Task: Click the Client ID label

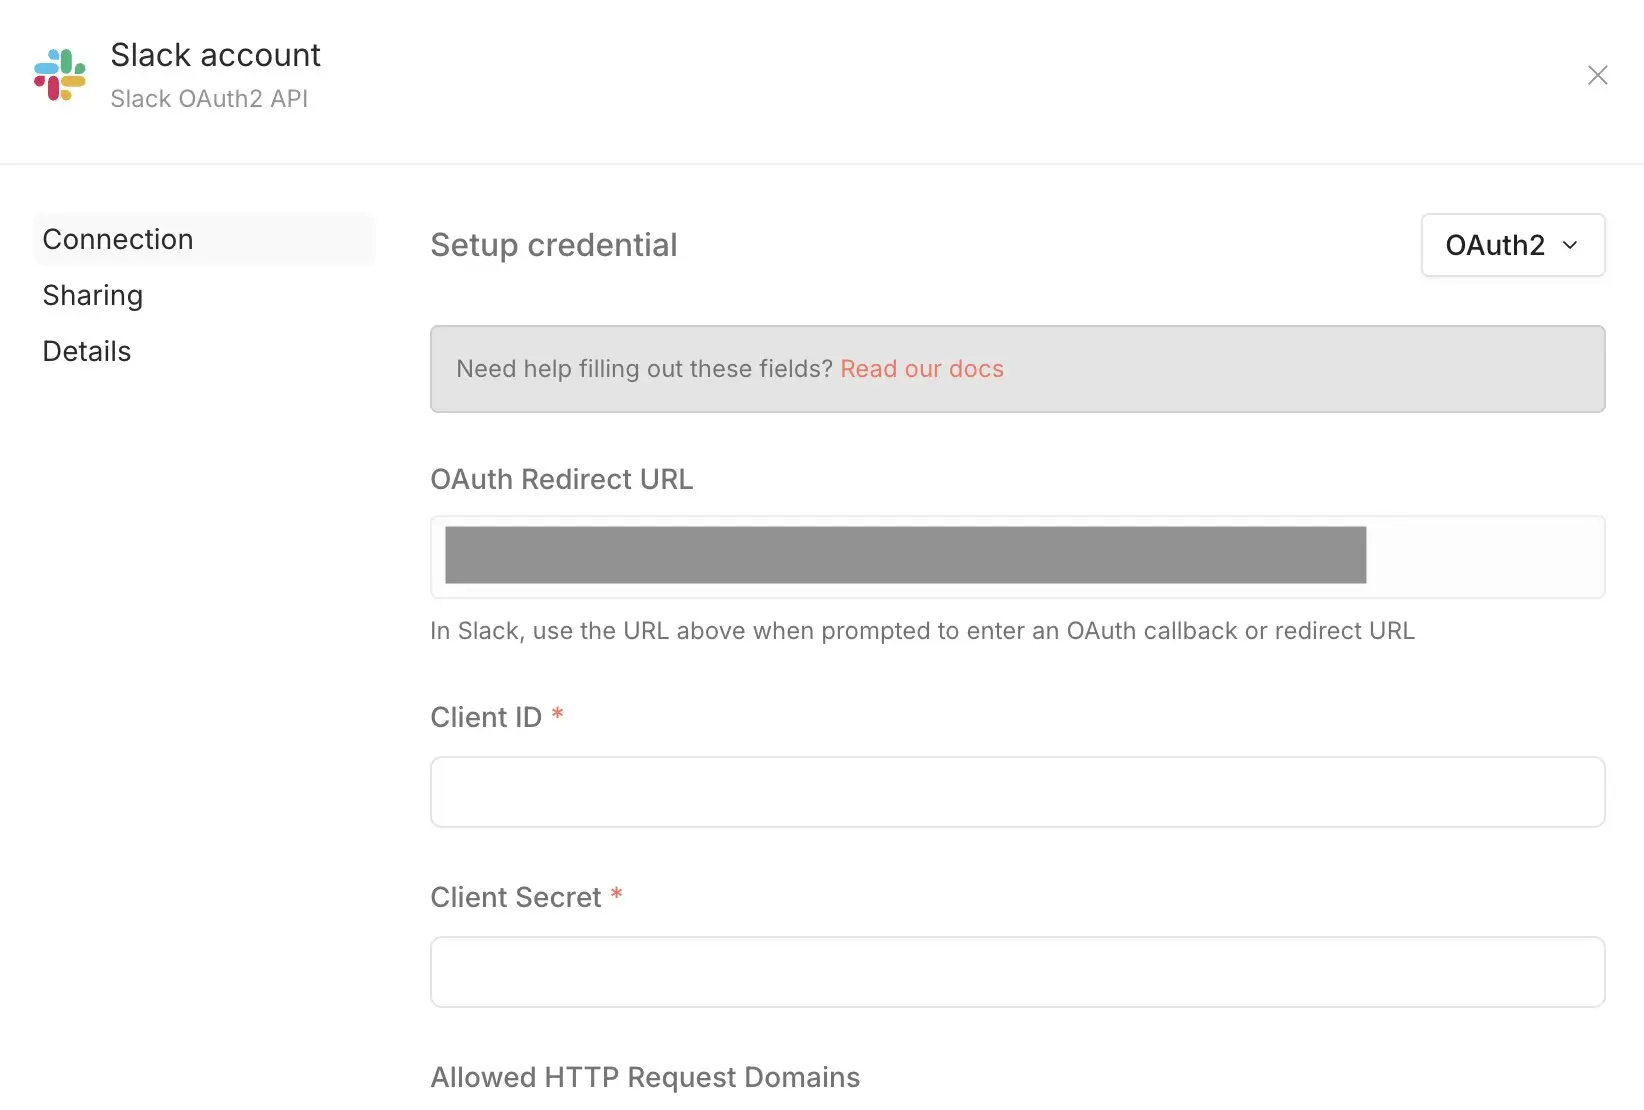Action: (486, 718)
